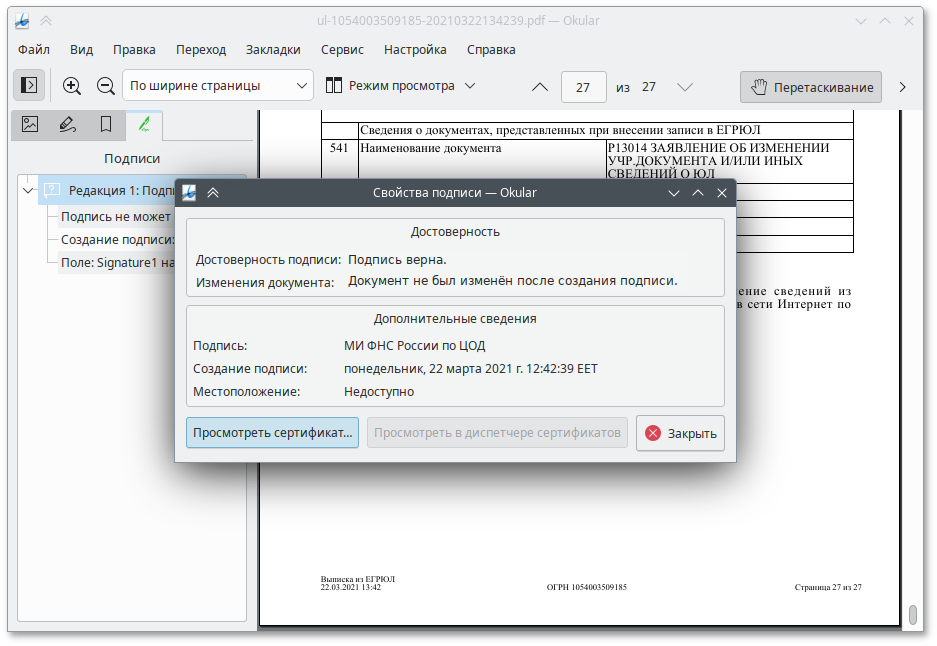937x646 pixels.
Task: Open the annotations sidebar tab
Action: click(68, 125)
